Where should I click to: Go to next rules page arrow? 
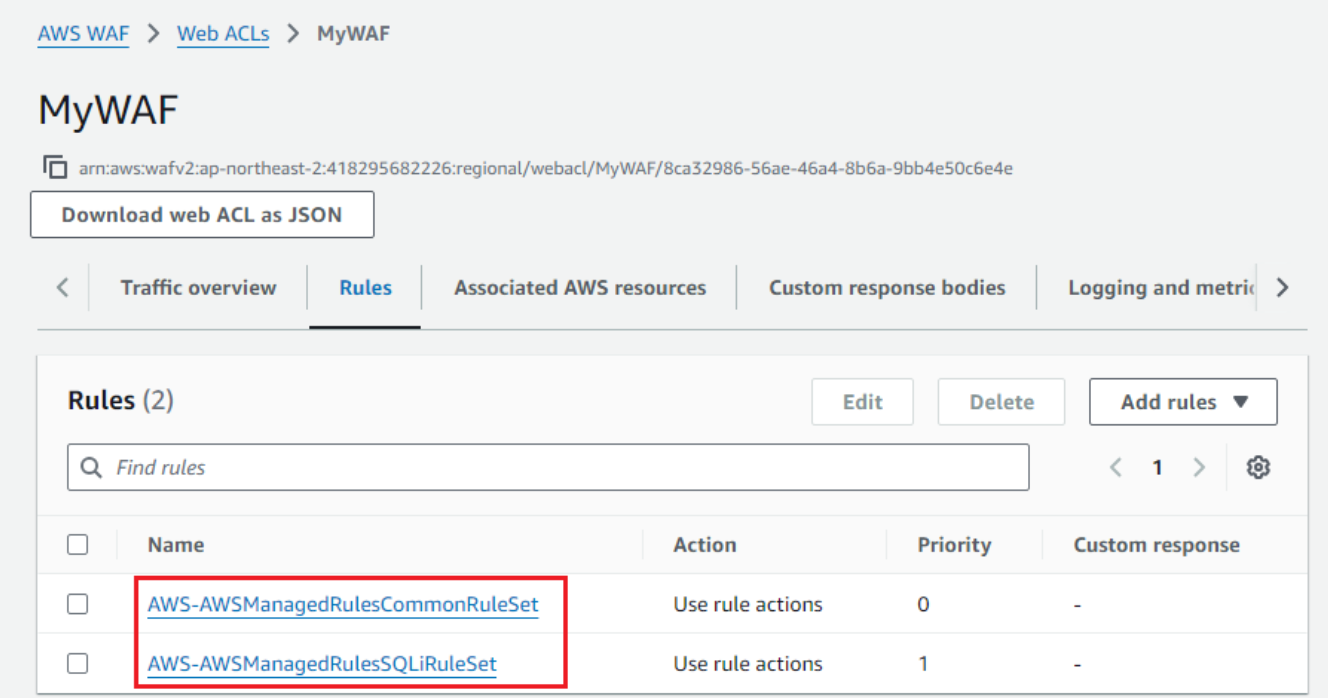coord(1199,467)
